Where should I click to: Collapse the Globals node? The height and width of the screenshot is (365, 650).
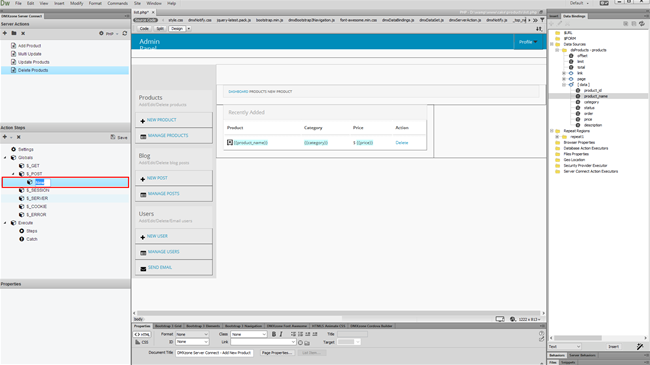point(5,158)
